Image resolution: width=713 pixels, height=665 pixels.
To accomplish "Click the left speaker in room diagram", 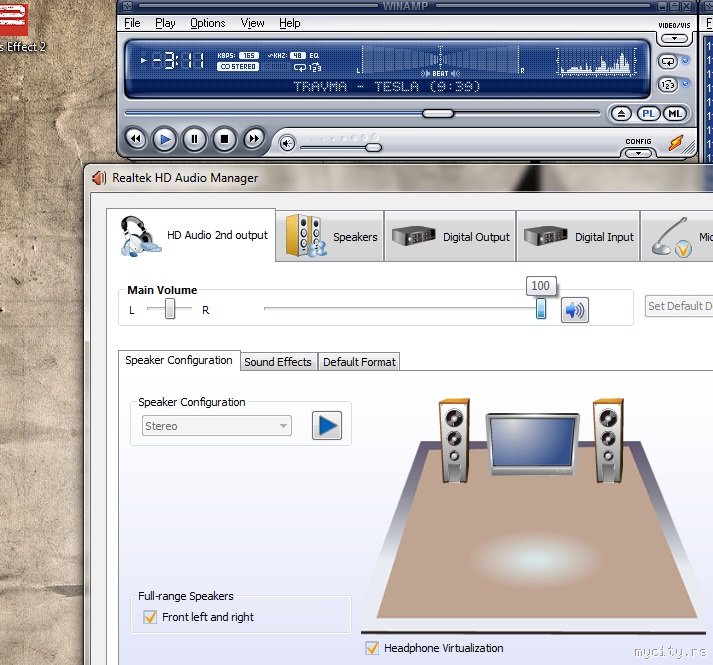I will 454,440.
